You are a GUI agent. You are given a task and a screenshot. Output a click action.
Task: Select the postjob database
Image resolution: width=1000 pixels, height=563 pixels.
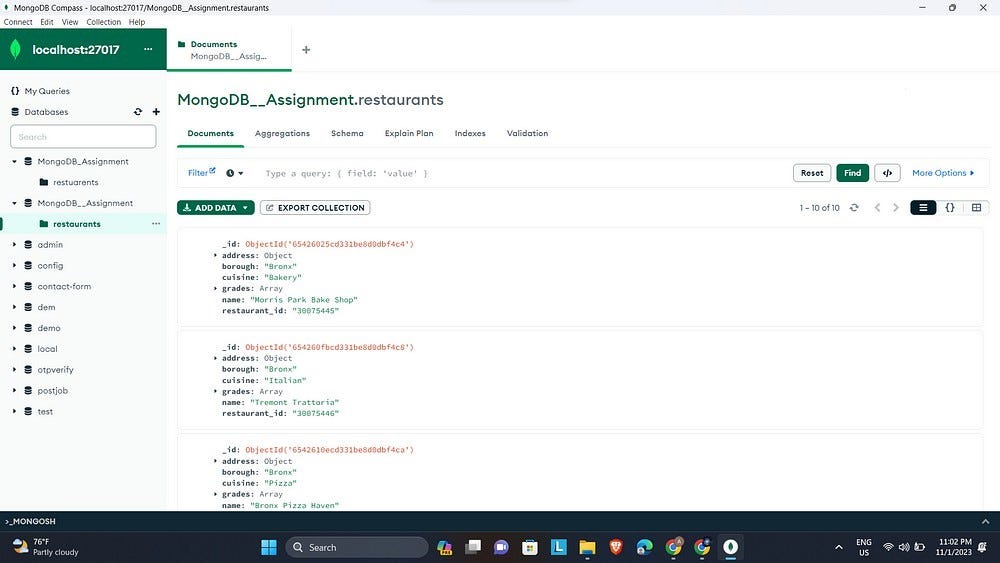[52, 390]
